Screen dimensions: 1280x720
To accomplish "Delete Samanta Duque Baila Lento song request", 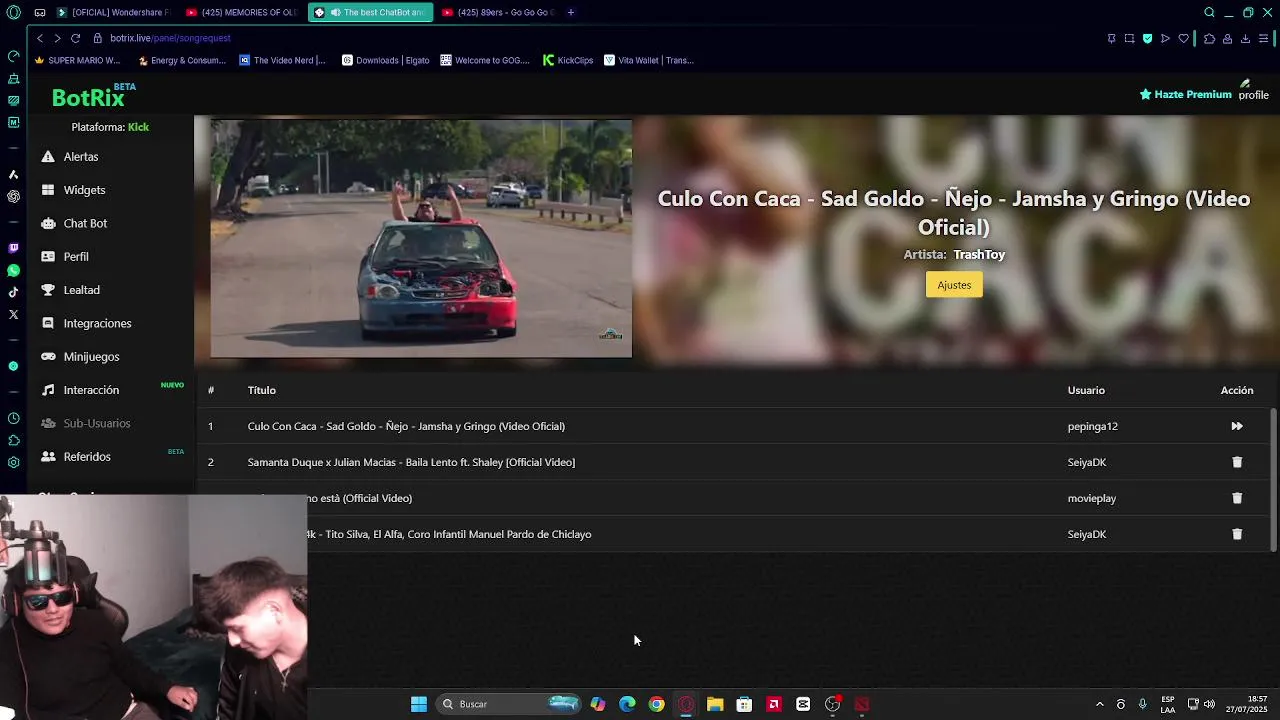I will (1237, 462).
